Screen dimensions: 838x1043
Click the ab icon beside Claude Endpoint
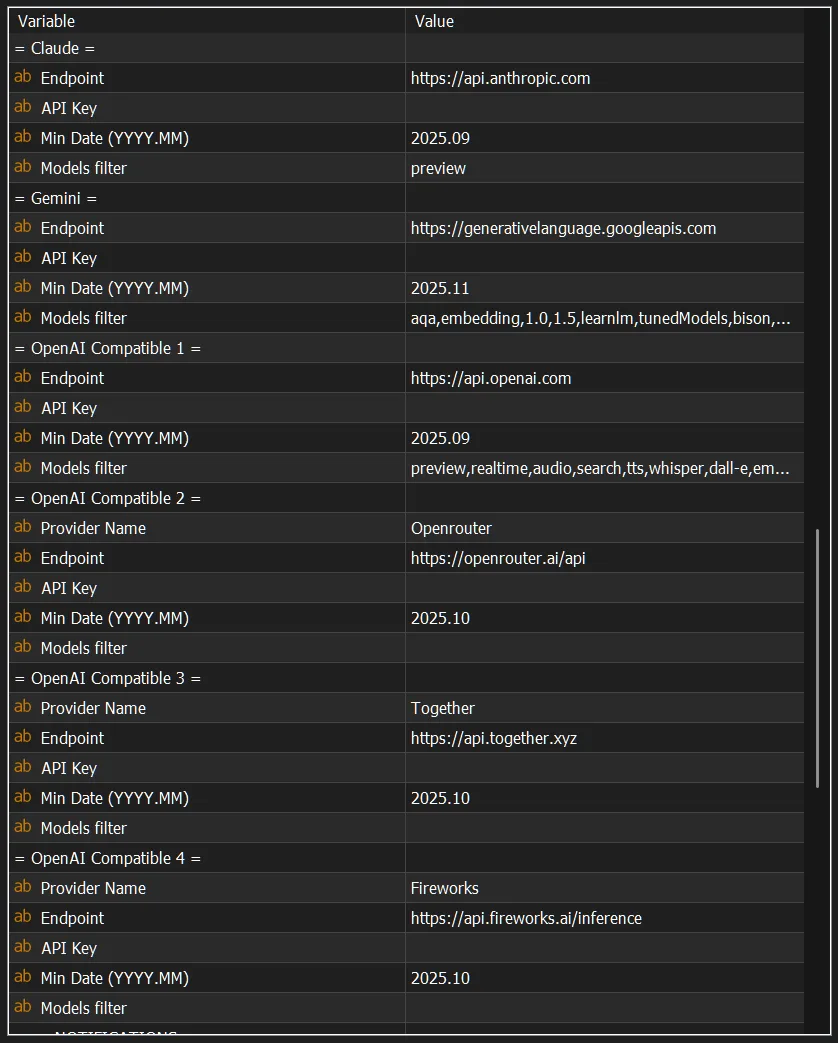[x=23, y=77]
